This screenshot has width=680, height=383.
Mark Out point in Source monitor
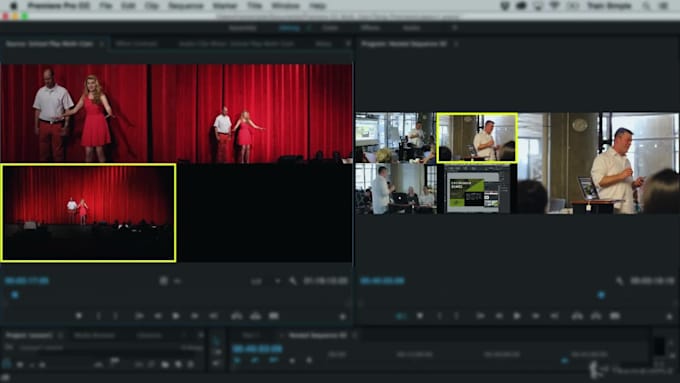click(115, 316)
